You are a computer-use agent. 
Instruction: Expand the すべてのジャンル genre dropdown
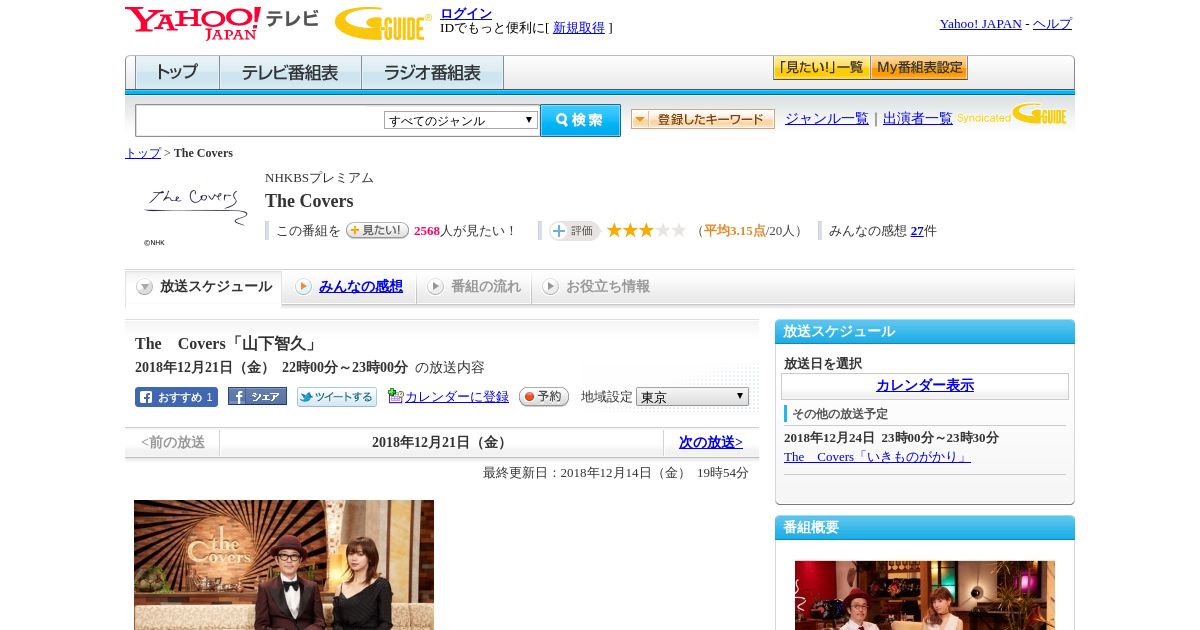click(x=461, y=120)
